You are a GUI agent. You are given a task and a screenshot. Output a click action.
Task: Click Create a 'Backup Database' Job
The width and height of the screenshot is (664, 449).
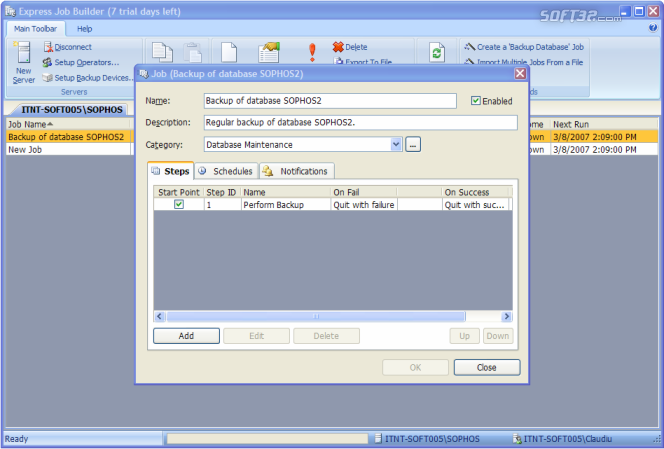(524, 47)
